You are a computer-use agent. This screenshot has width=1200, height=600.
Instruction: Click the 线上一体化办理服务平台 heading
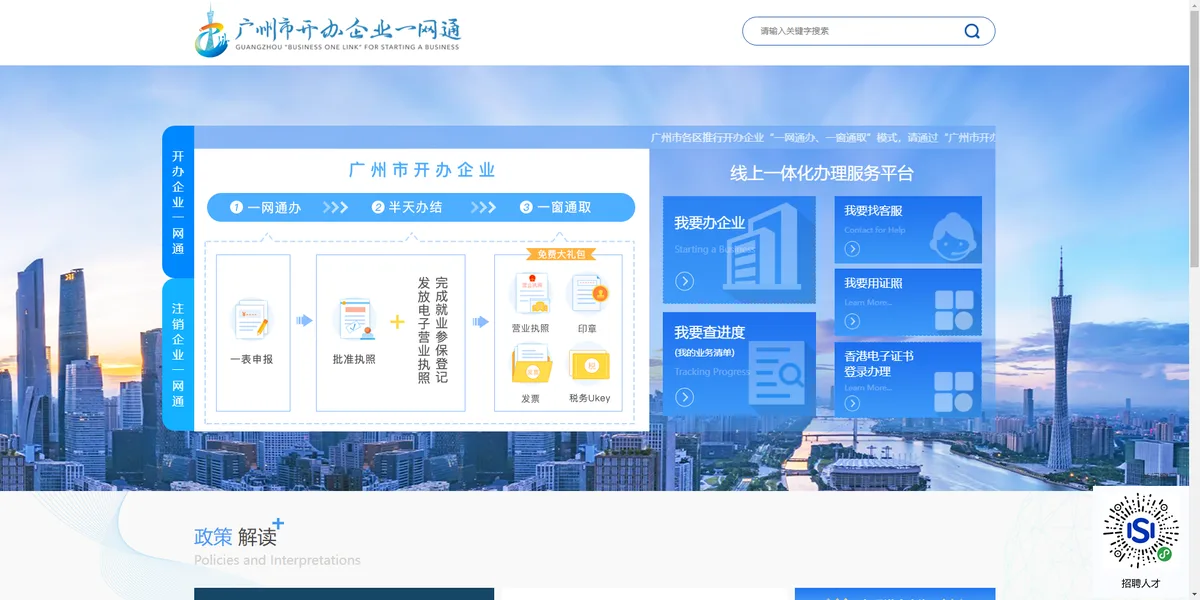pos(822,173)
